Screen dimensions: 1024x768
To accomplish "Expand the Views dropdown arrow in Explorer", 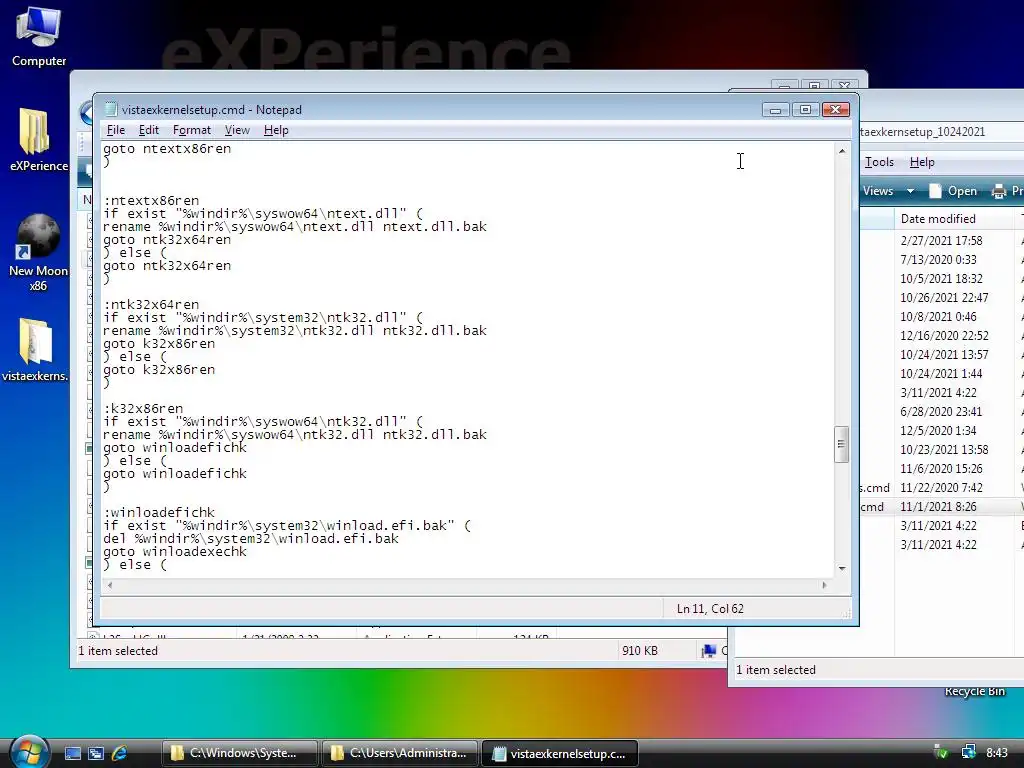I will [x=910, y=191].
